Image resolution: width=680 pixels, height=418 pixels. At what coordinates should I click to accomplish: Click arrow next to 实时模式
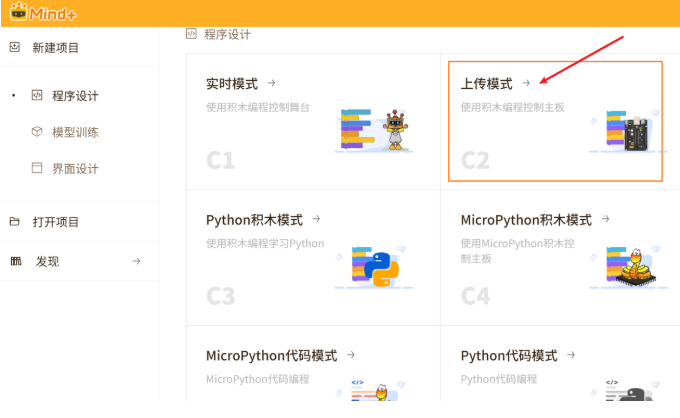(271, 83)
